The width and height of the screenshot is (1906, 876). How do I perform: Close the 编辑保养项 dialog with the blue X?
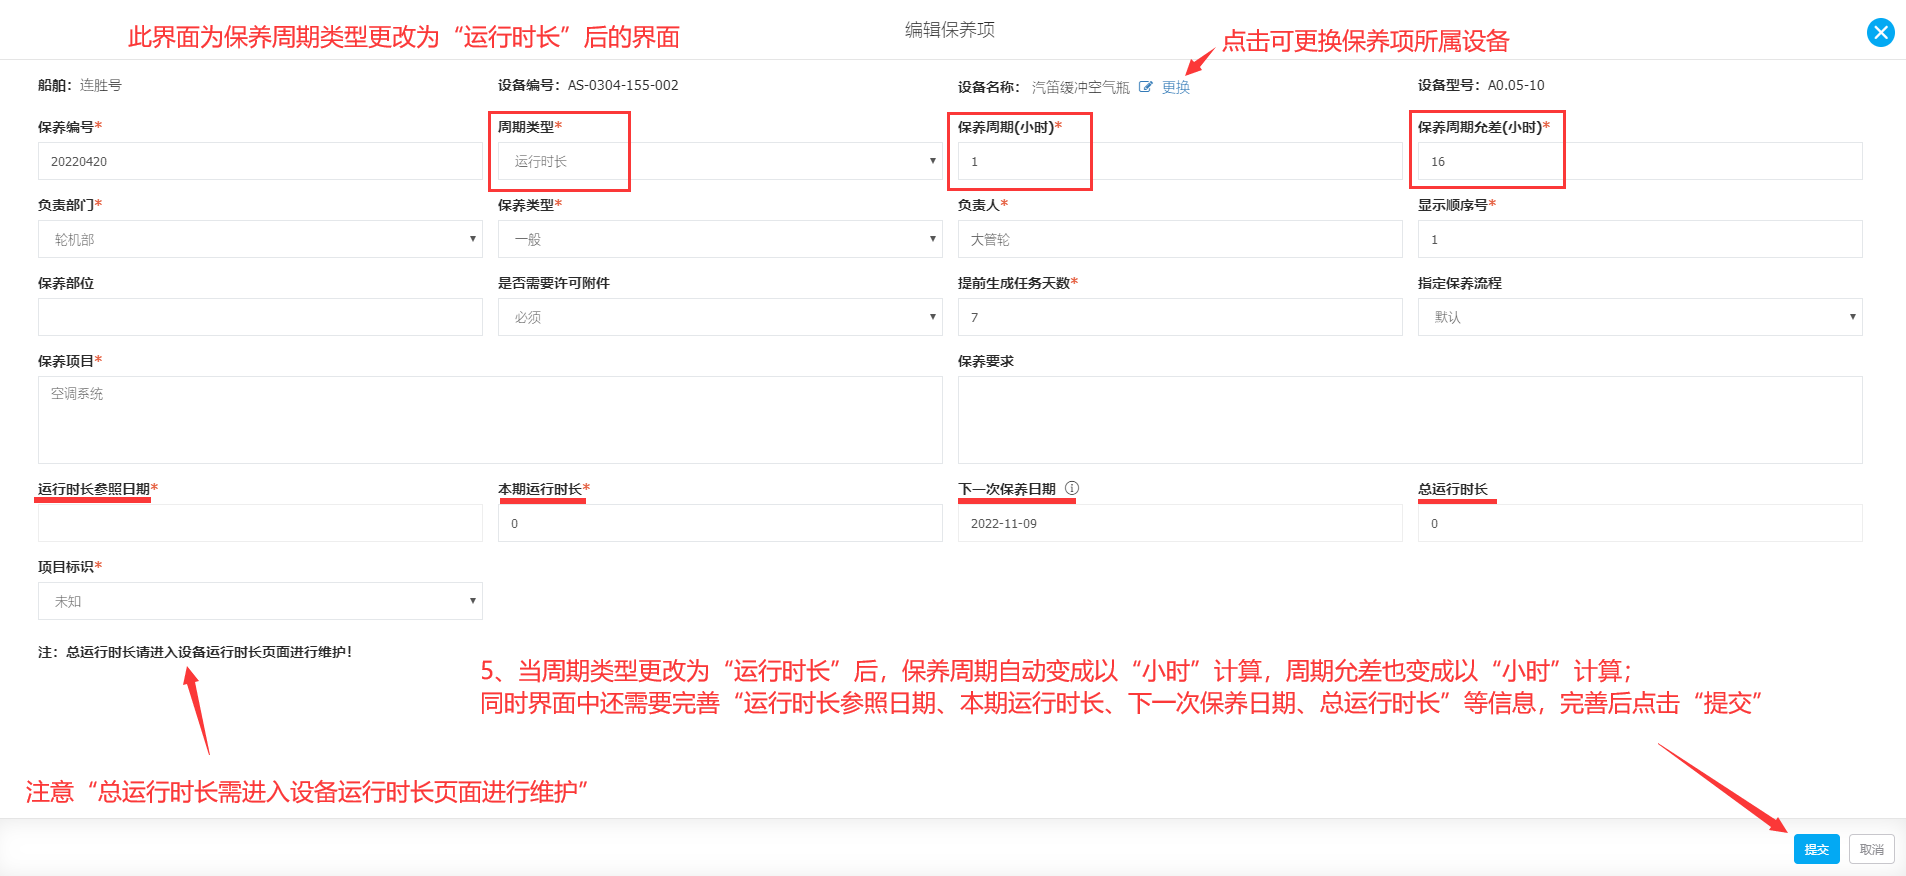click(1880, 32)
